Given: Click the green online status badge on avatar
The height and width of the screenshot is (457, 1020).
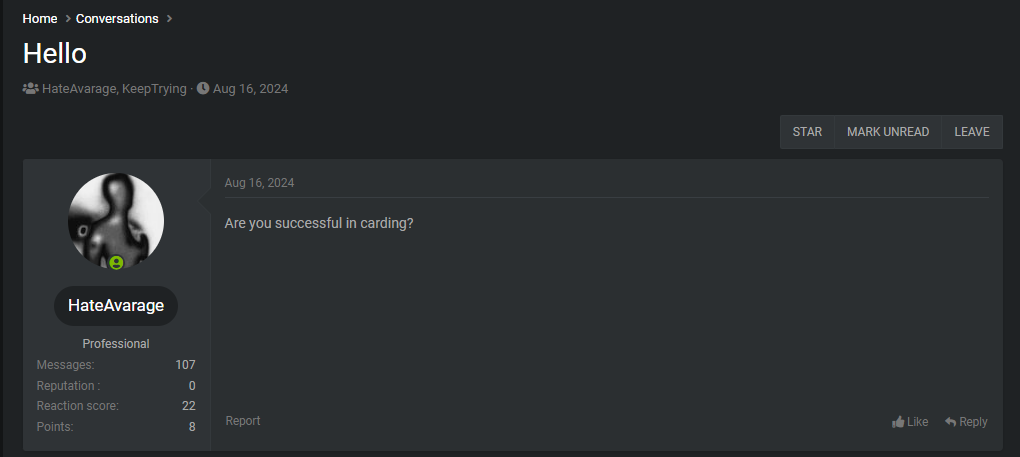Looking at the screenshot, I should point(117,263).
